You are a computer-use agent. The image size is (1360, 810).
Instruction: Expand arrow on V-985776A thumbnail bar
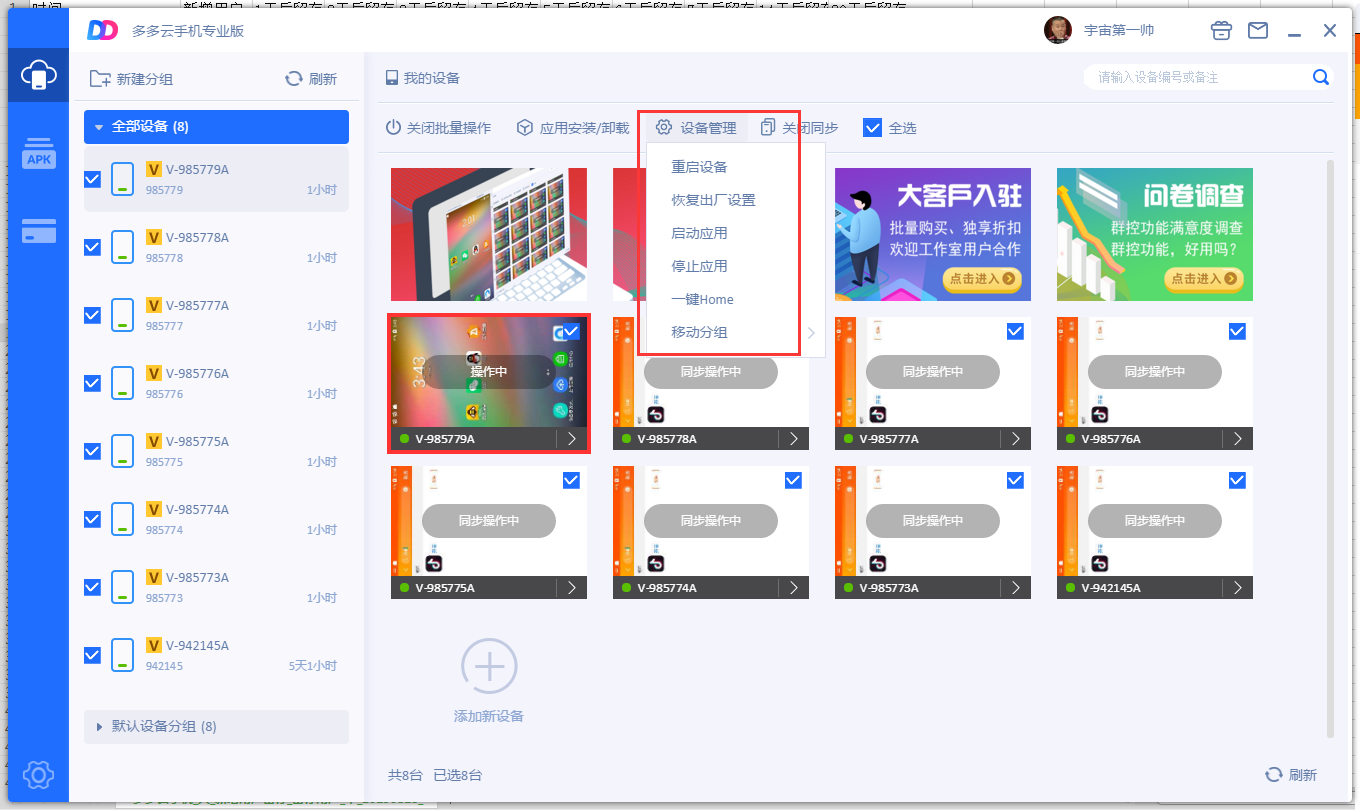[x=1238, y=439]
